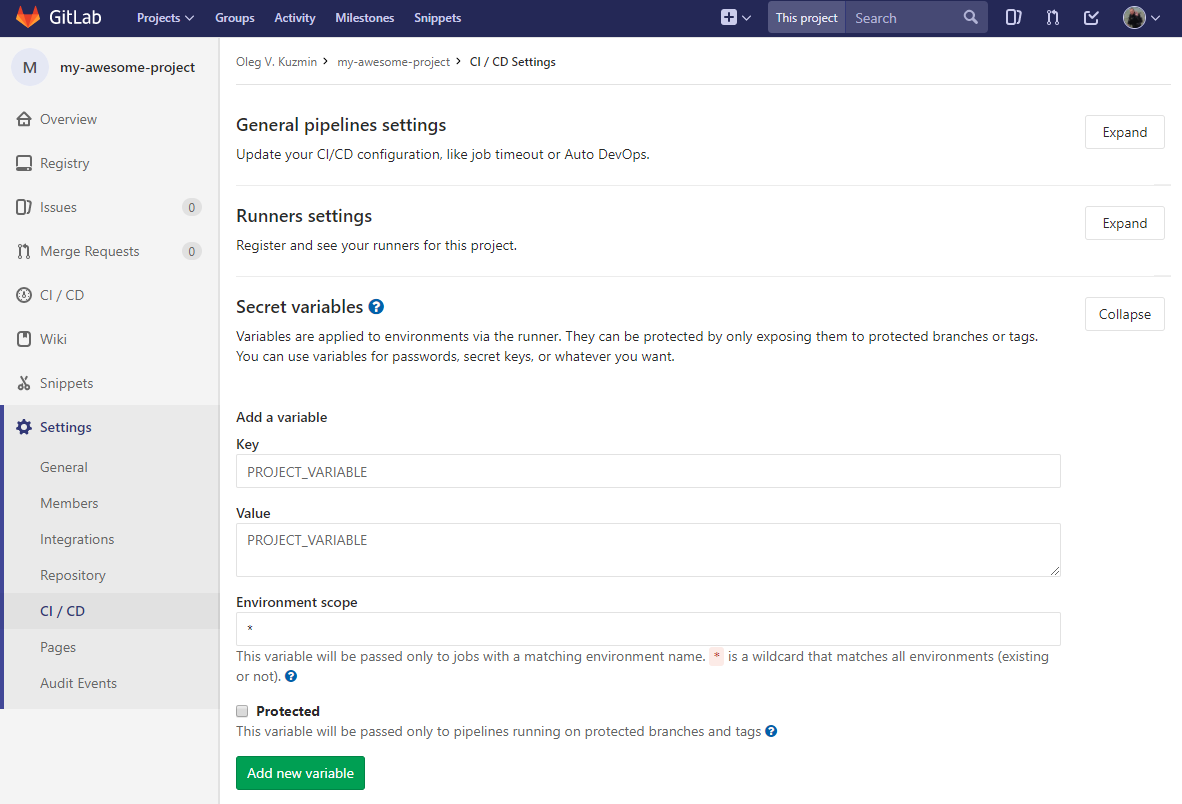
Task: Click the merge requests icon in top bar
Action: (1052, 17)
